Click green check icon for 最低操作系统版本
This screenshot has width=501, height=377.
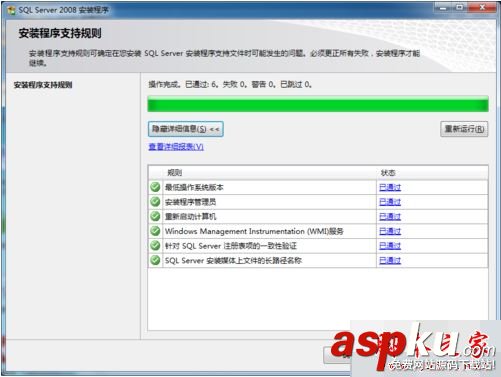coord(155,187)
